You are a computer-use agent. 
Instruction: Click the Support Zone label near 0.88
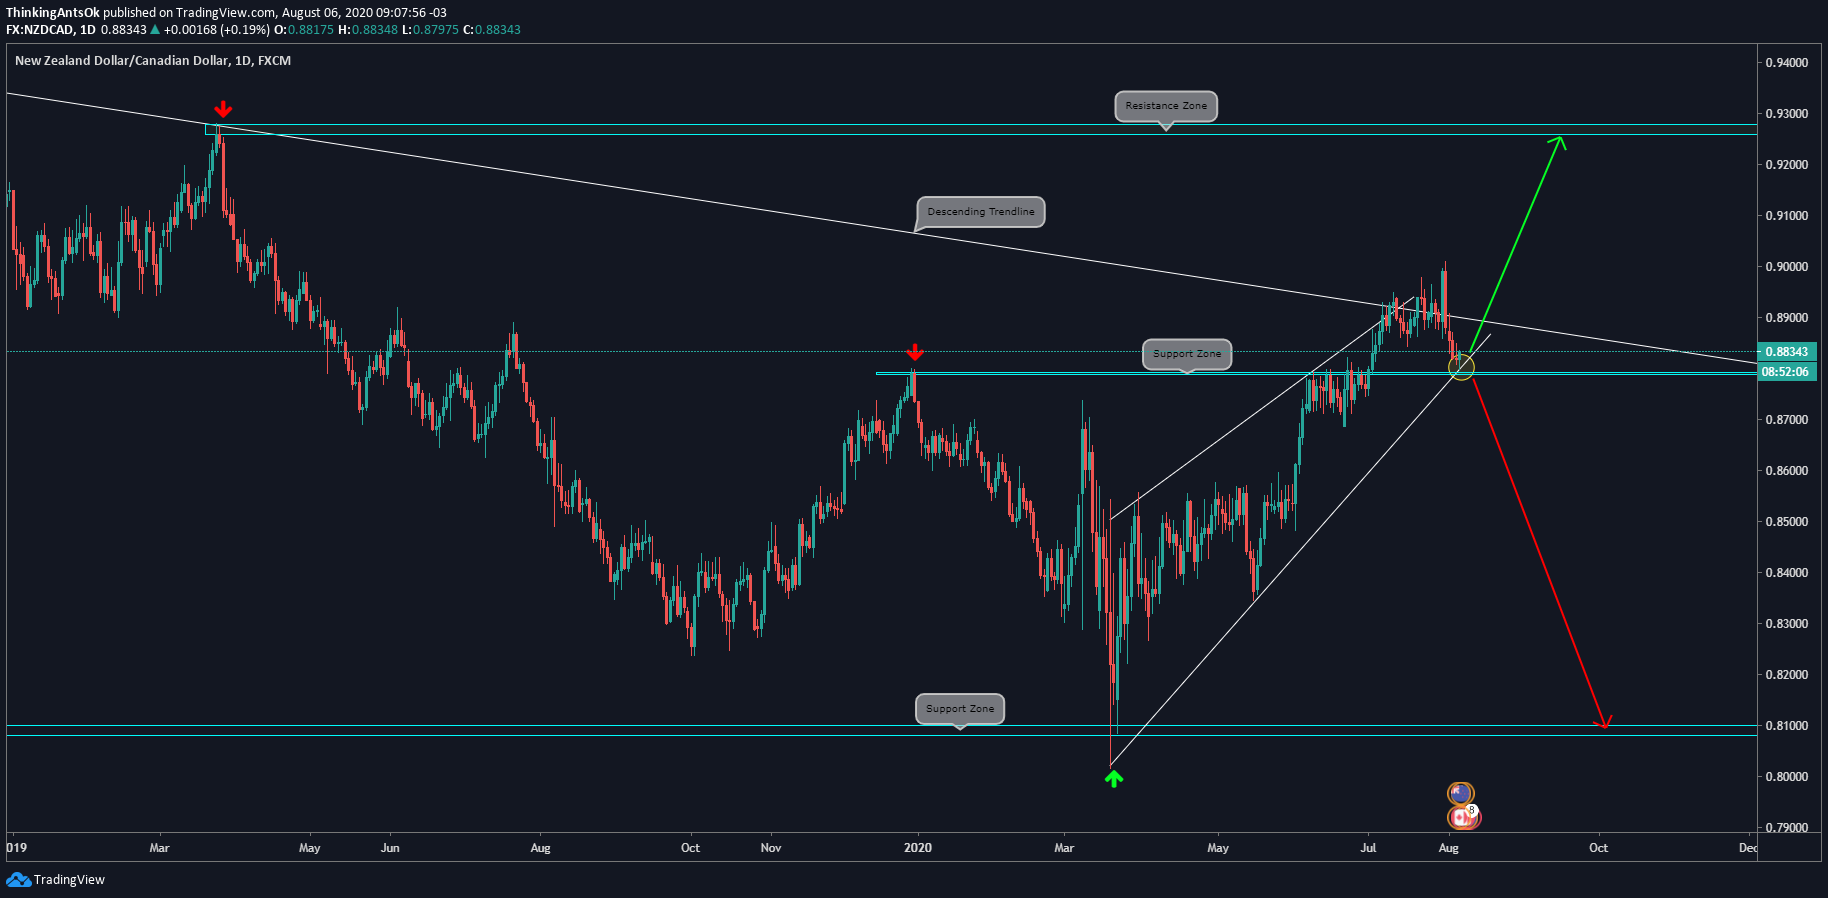click(x=1187, y=354)
